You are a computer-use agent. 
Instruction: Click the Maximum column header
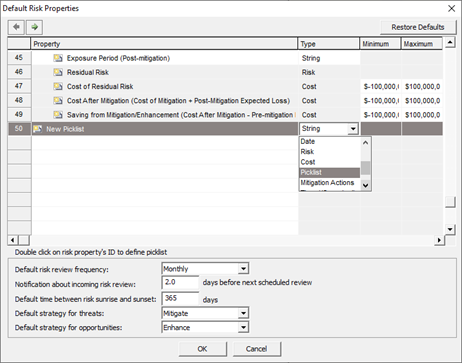click(422, 44)
